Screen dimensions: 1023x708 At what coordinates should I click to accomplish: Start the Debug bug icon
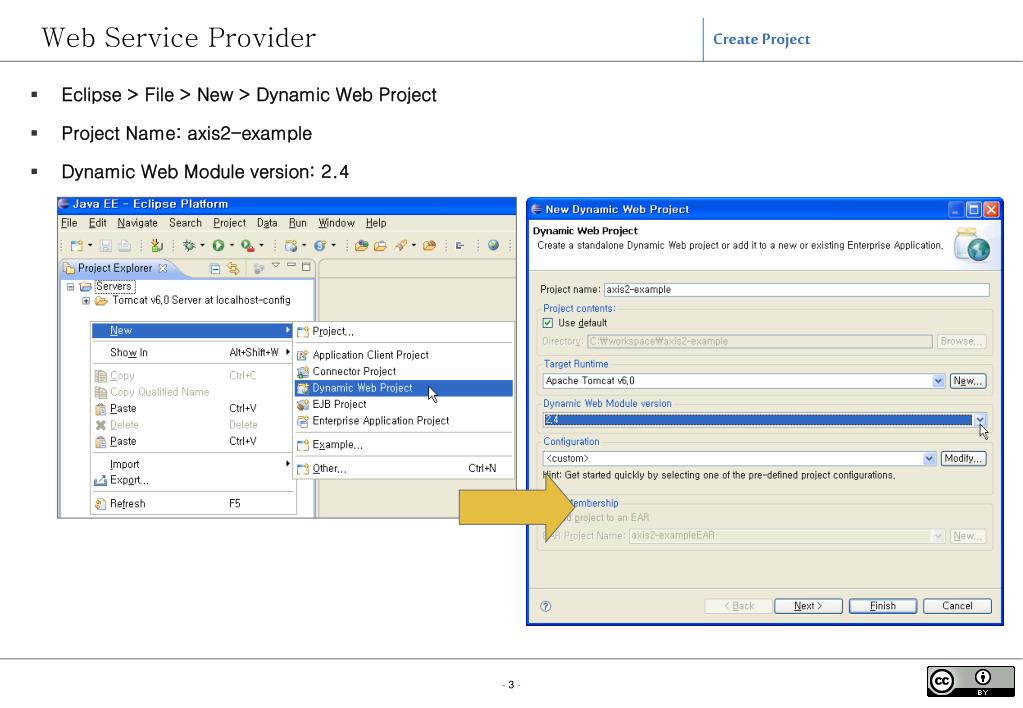coord(189,246)
